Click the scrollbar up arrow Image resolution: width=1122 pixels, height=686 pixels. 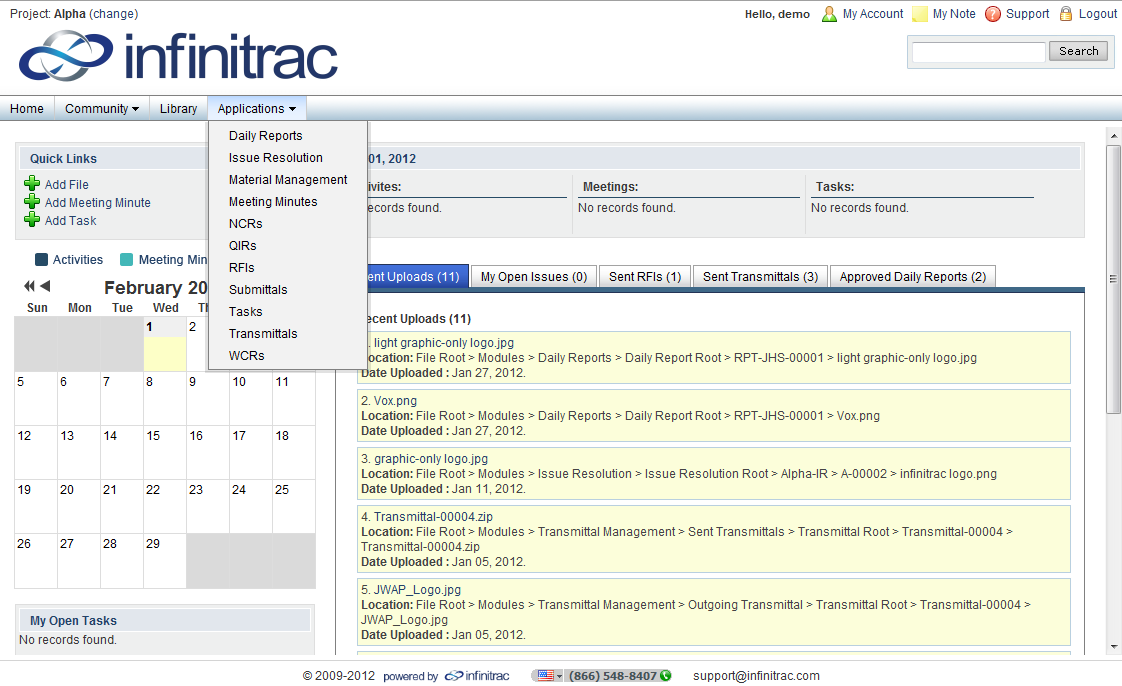(x=1113, y=135)
